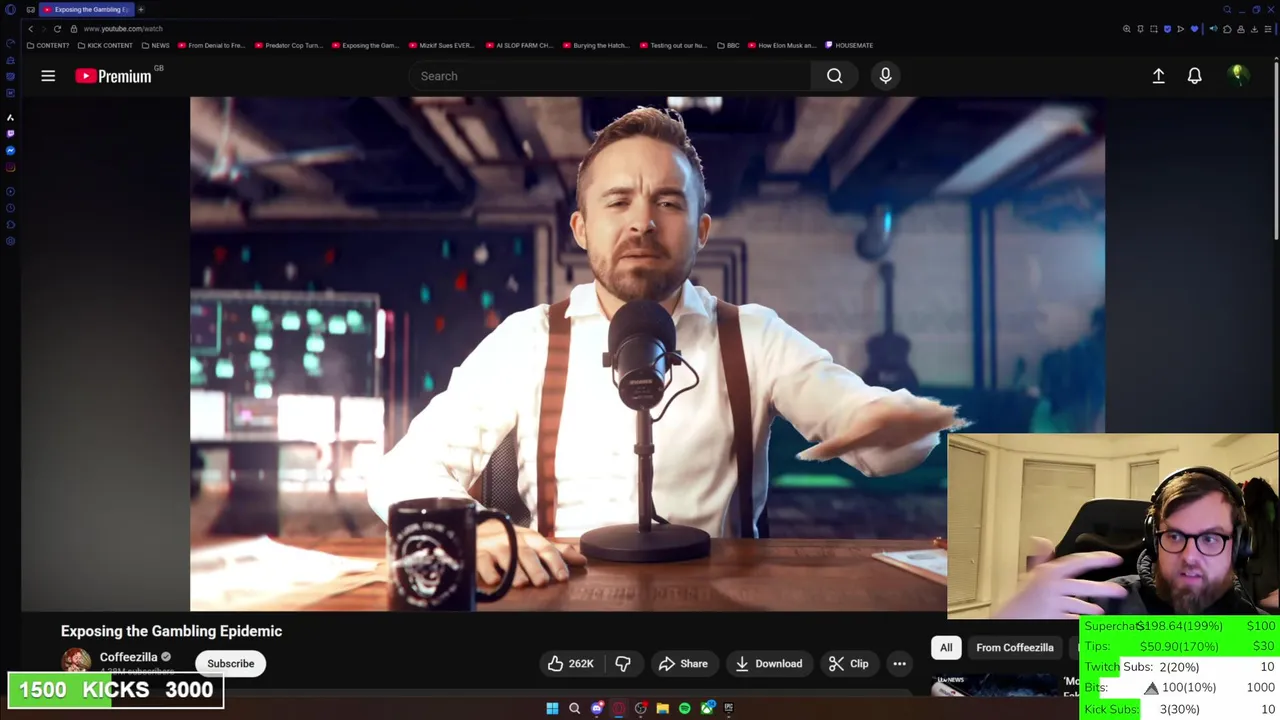1280x720 pixels.
Task: Open bookmark Predator Cop Turn...
Action: (x=289, y=45)
